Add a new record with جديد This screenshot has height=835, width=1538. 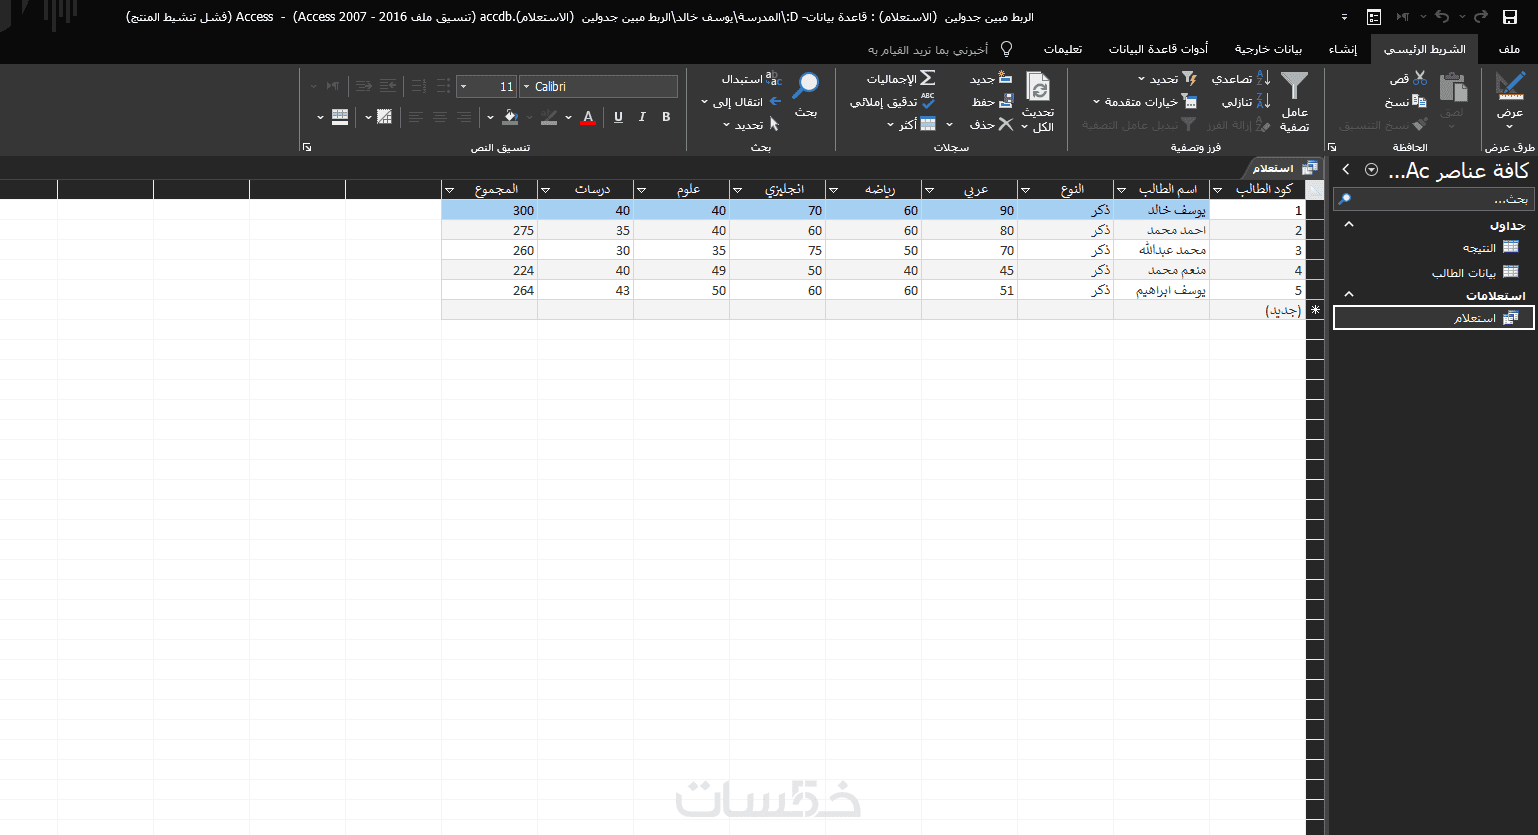tap(990, 78)
